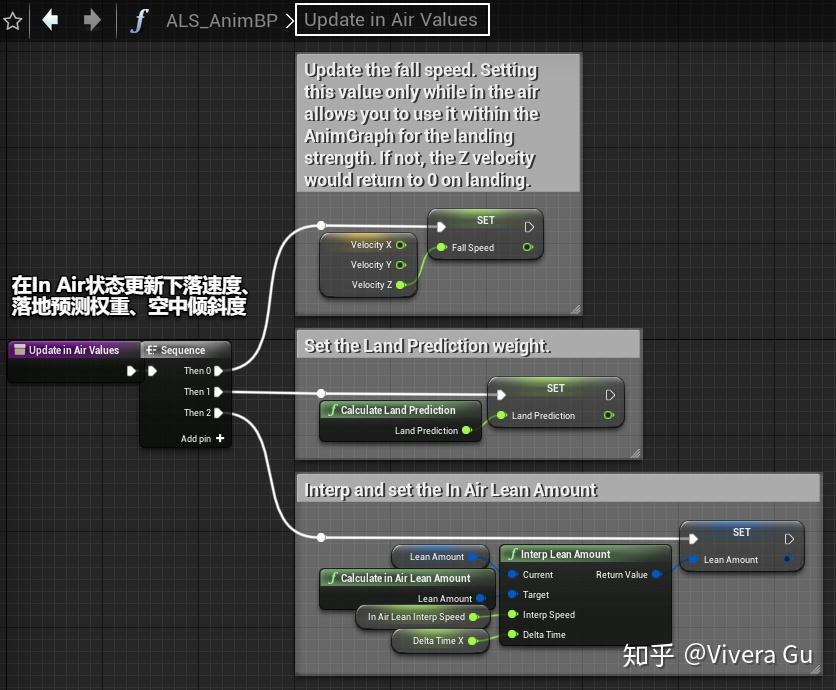836x690 pixels.
Task: Click the favorite star icon in the toolbar
Action: (14, 20)
